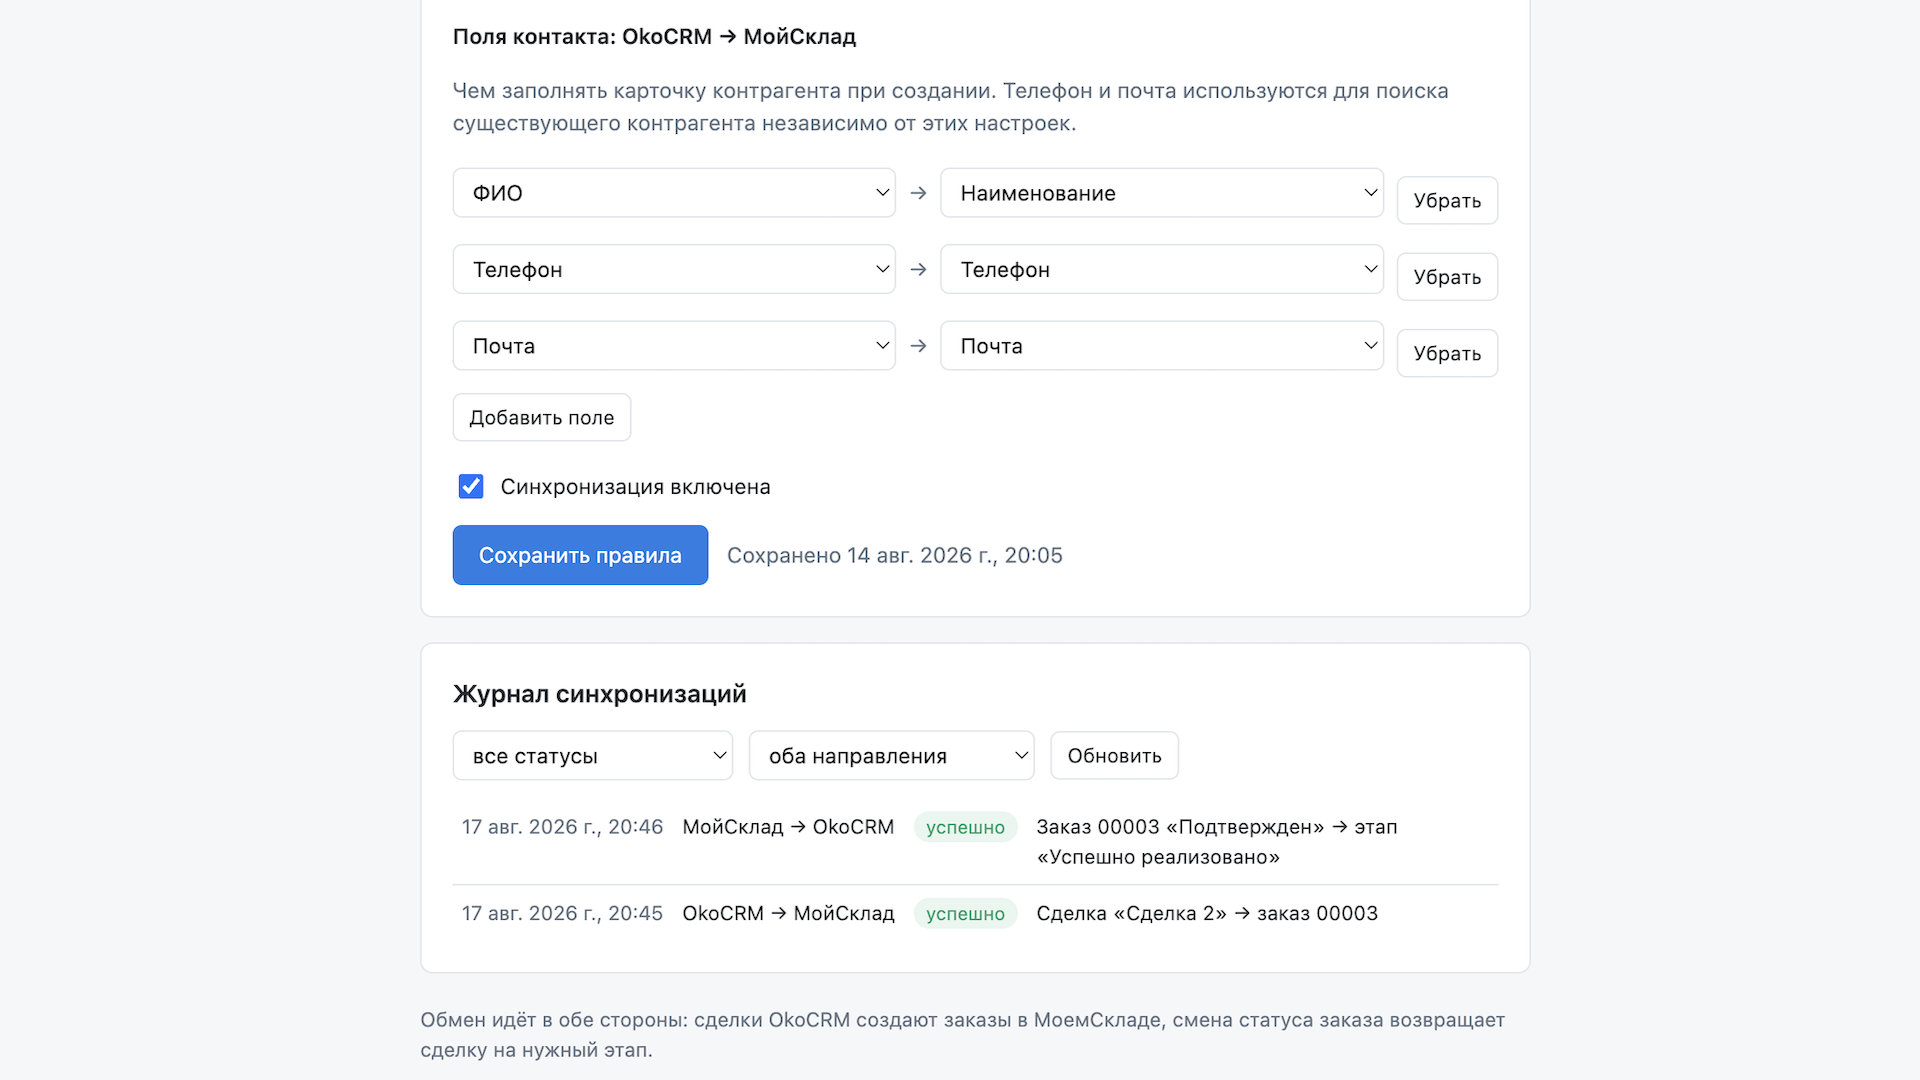The image size is (1920, 1080).
Task: Open the Наименование target field dropdown
Action: (x=1162, y=193)
